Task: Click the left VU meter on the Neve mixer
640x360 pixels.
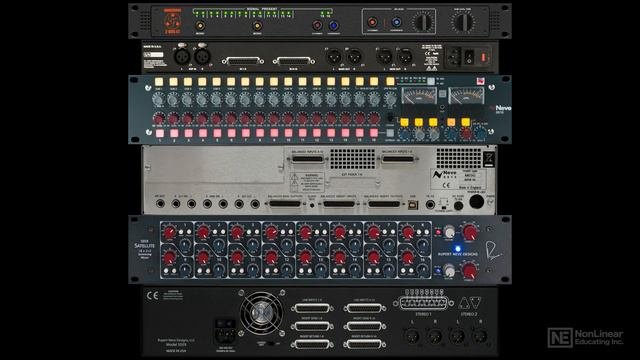Action: click(x=419, y=96)
